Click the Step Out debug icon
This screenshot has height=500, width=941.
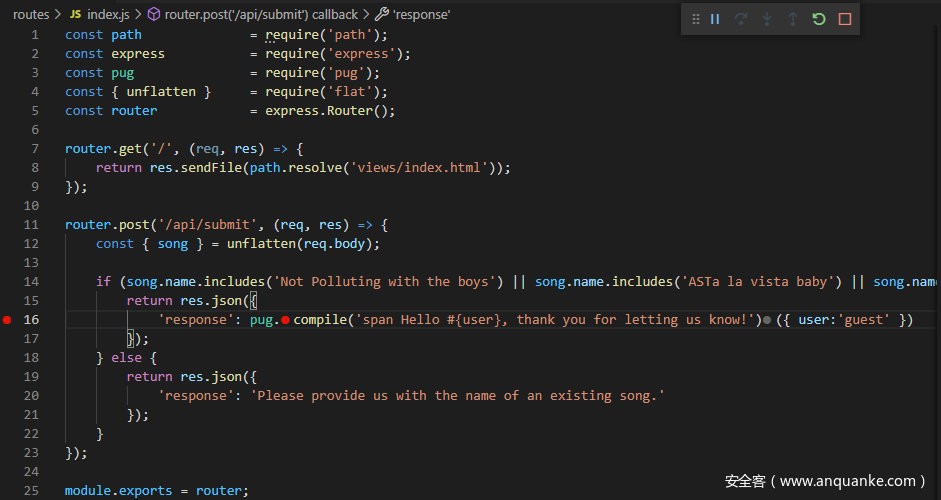click(793, 19)
